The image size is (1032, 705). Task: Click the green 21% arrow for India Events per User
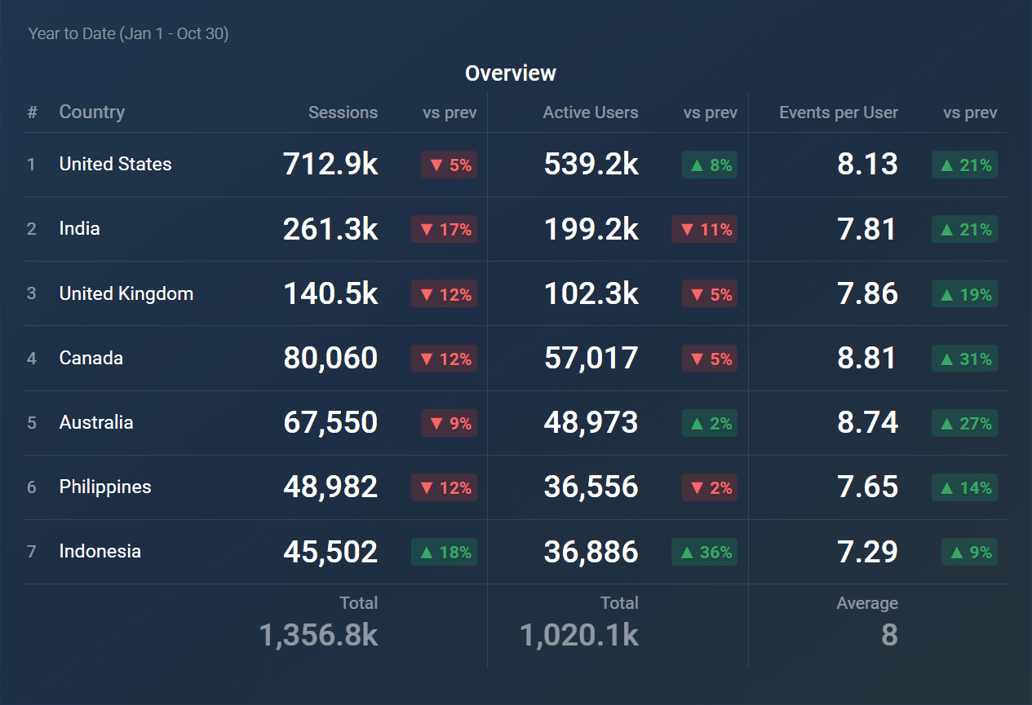click(x=963, y=229)
